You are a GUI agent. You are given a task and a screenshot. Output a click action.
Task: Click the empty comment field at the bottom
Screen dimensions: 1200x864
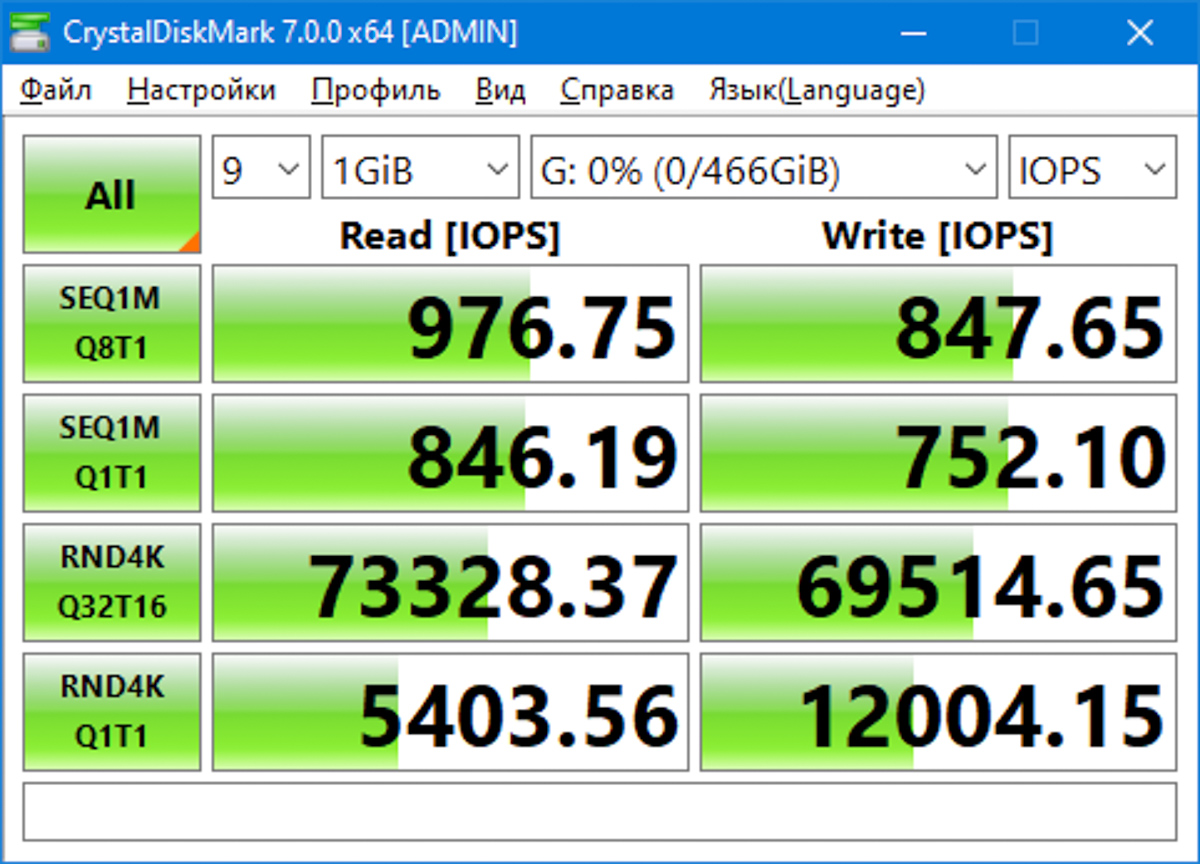pos(600,811)
